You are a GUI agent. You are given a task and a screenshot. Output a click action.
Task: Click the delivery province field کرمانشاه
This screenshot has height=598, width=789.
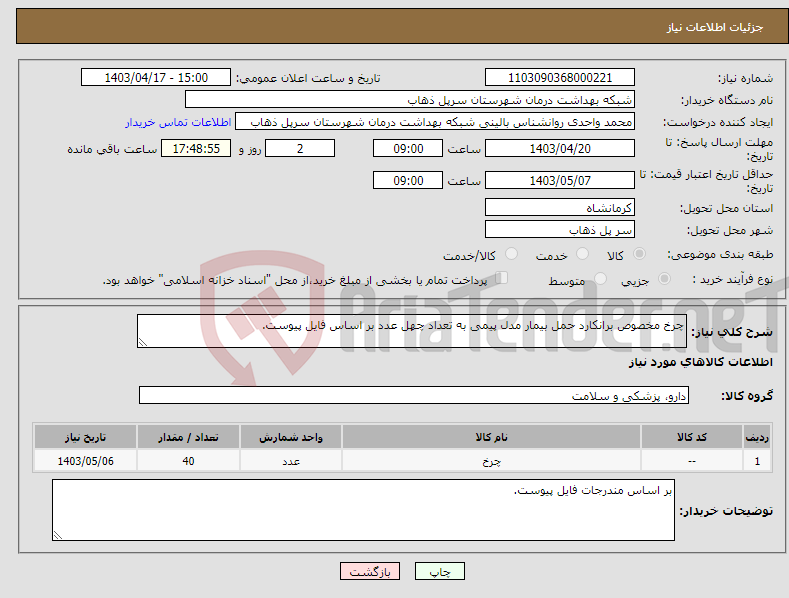(x=560, y=207)
